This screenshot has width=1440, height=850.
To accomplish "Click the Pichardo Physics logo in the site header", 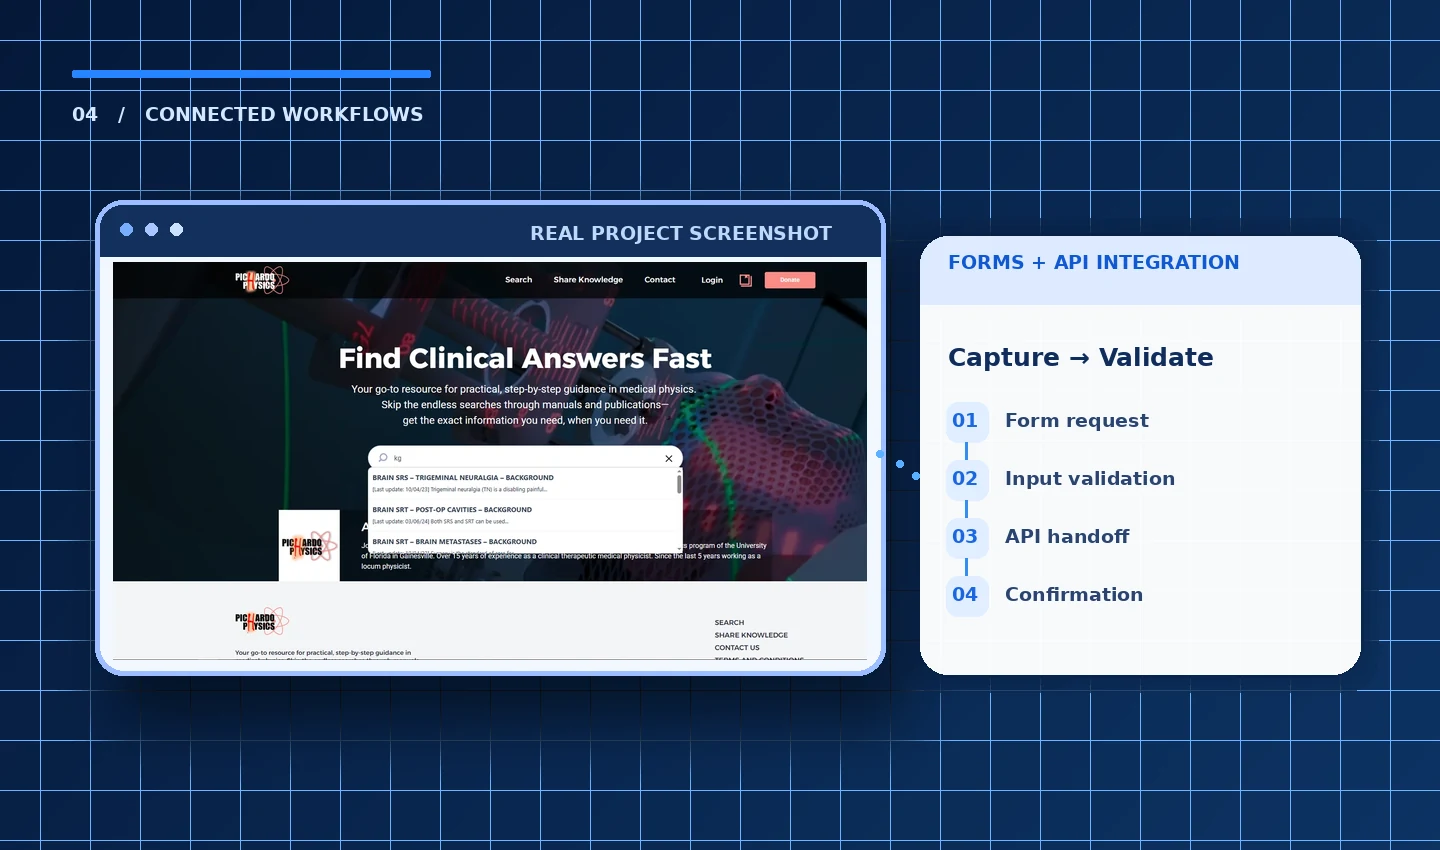I will point(262,280).
